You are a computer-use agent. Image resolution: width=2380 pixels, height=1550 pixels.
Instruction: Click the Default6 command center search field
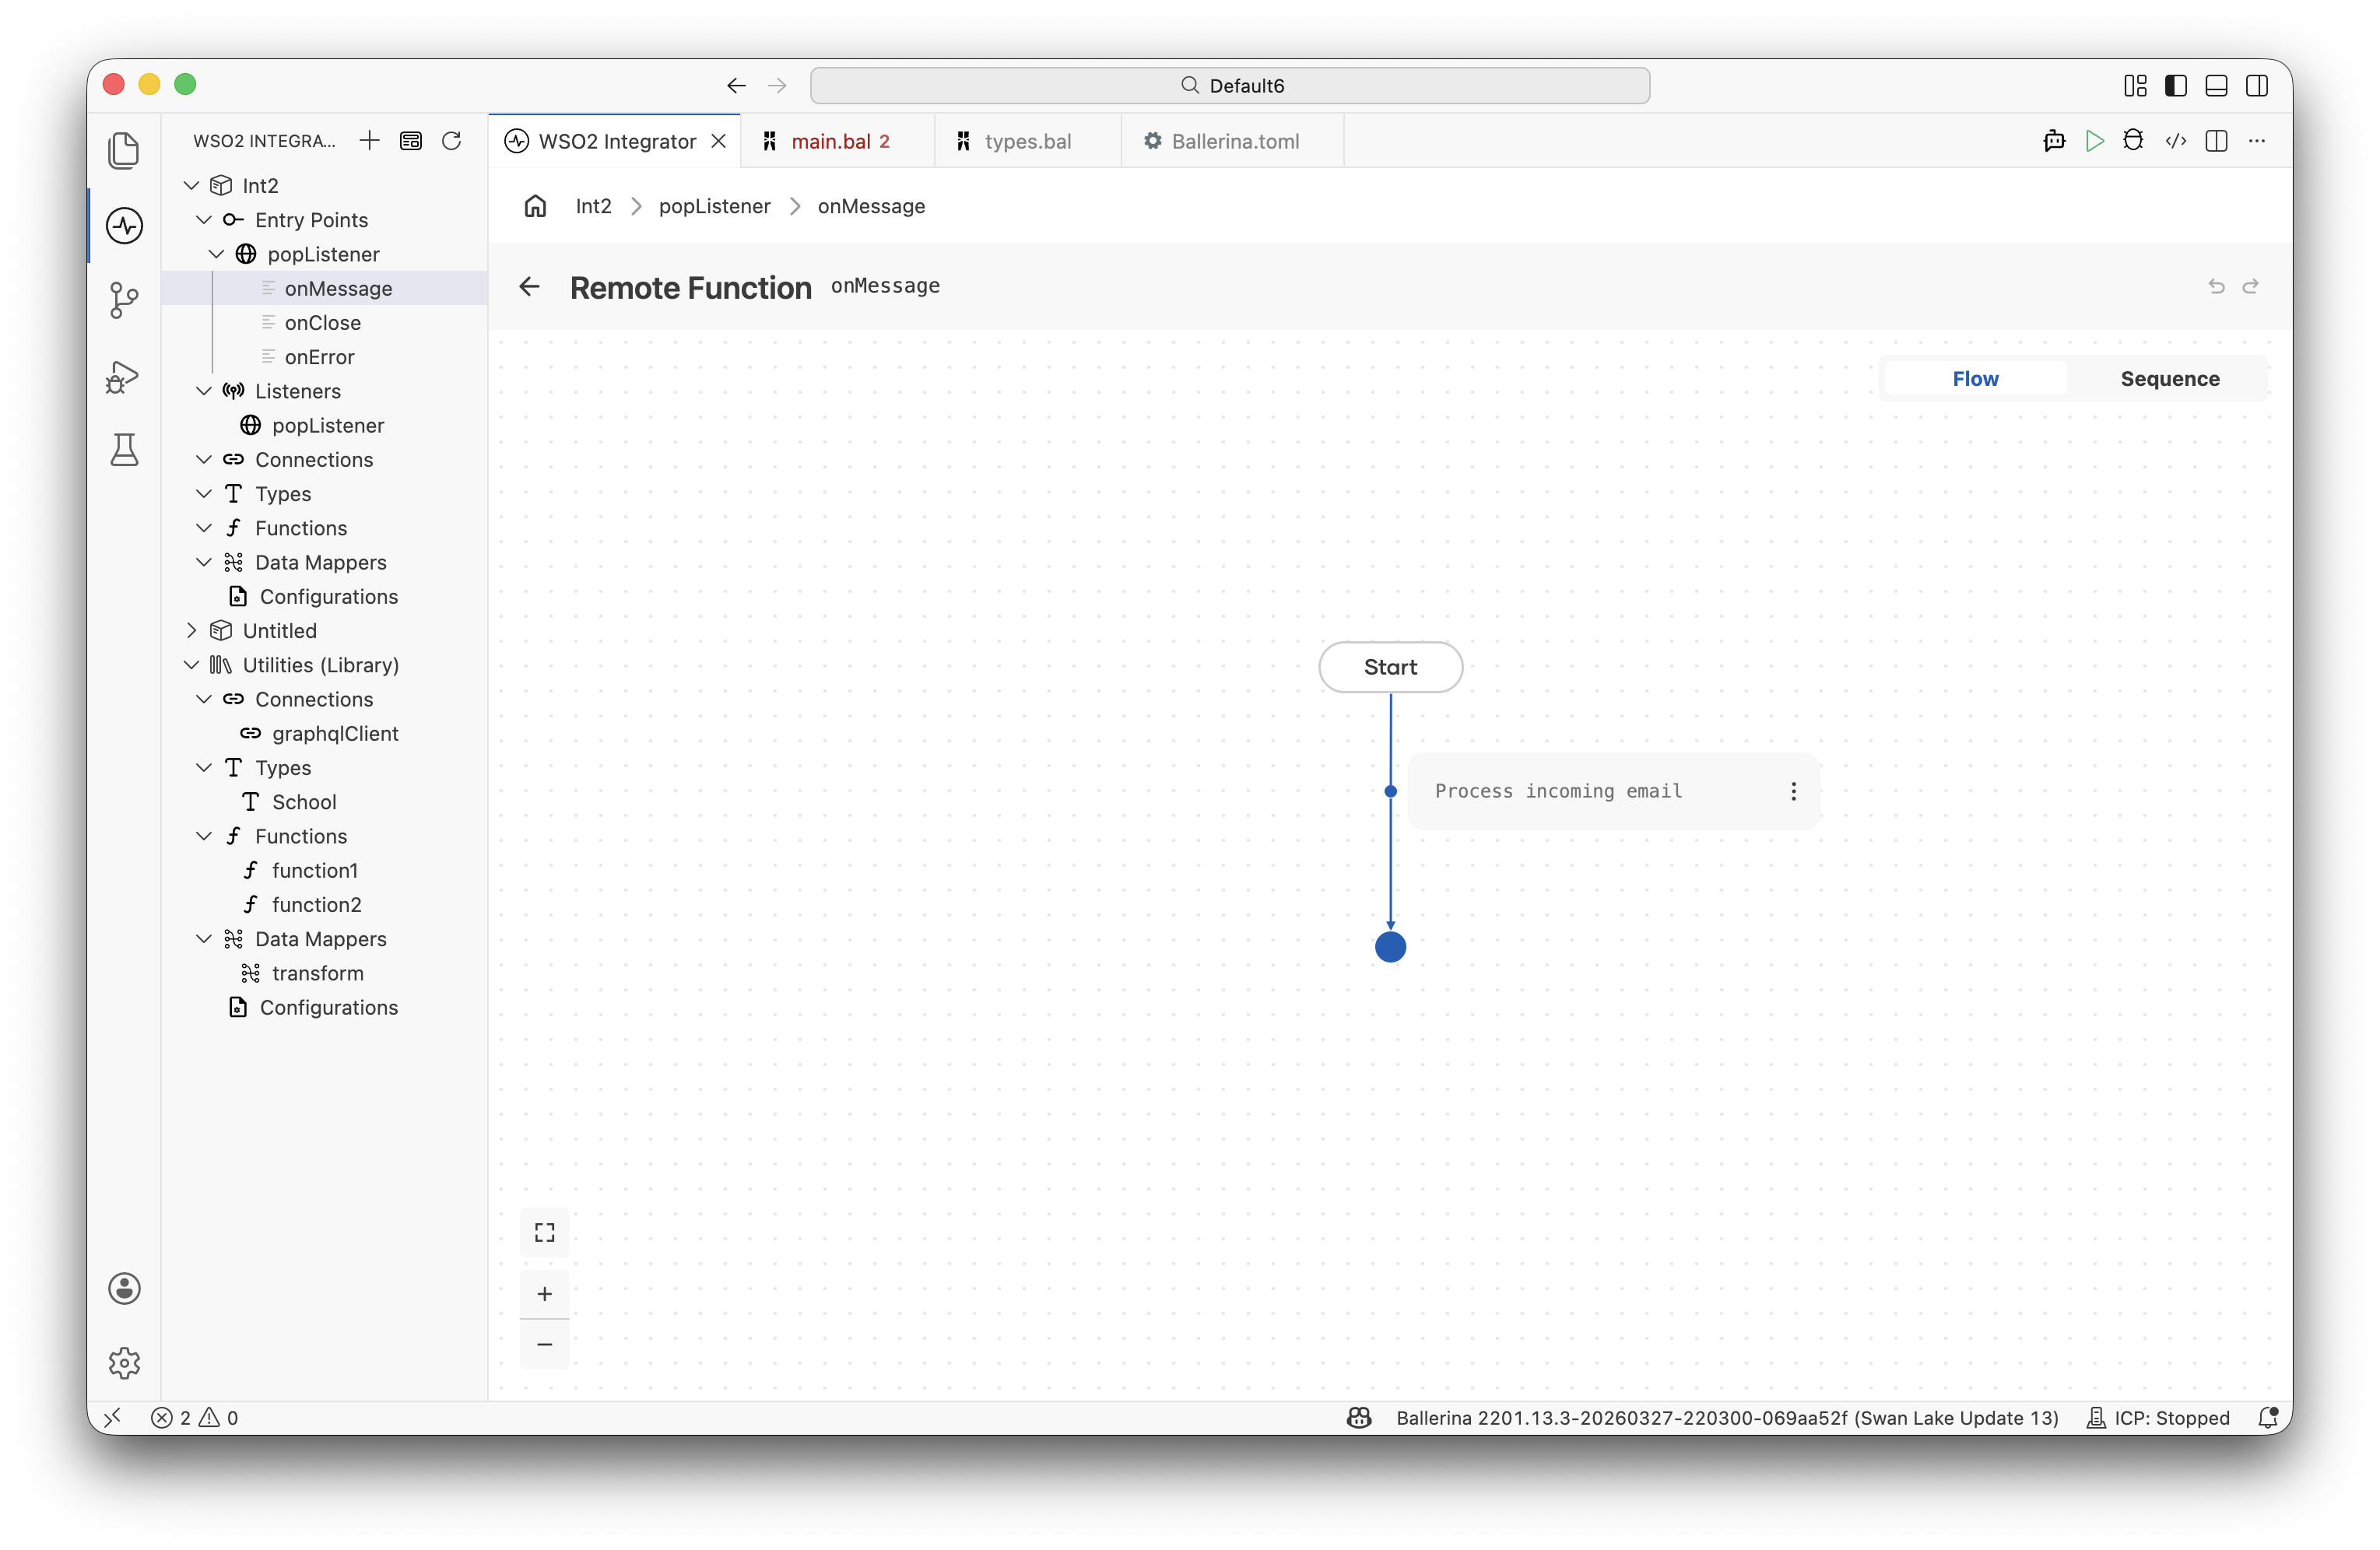click(x=1229, y=86)
